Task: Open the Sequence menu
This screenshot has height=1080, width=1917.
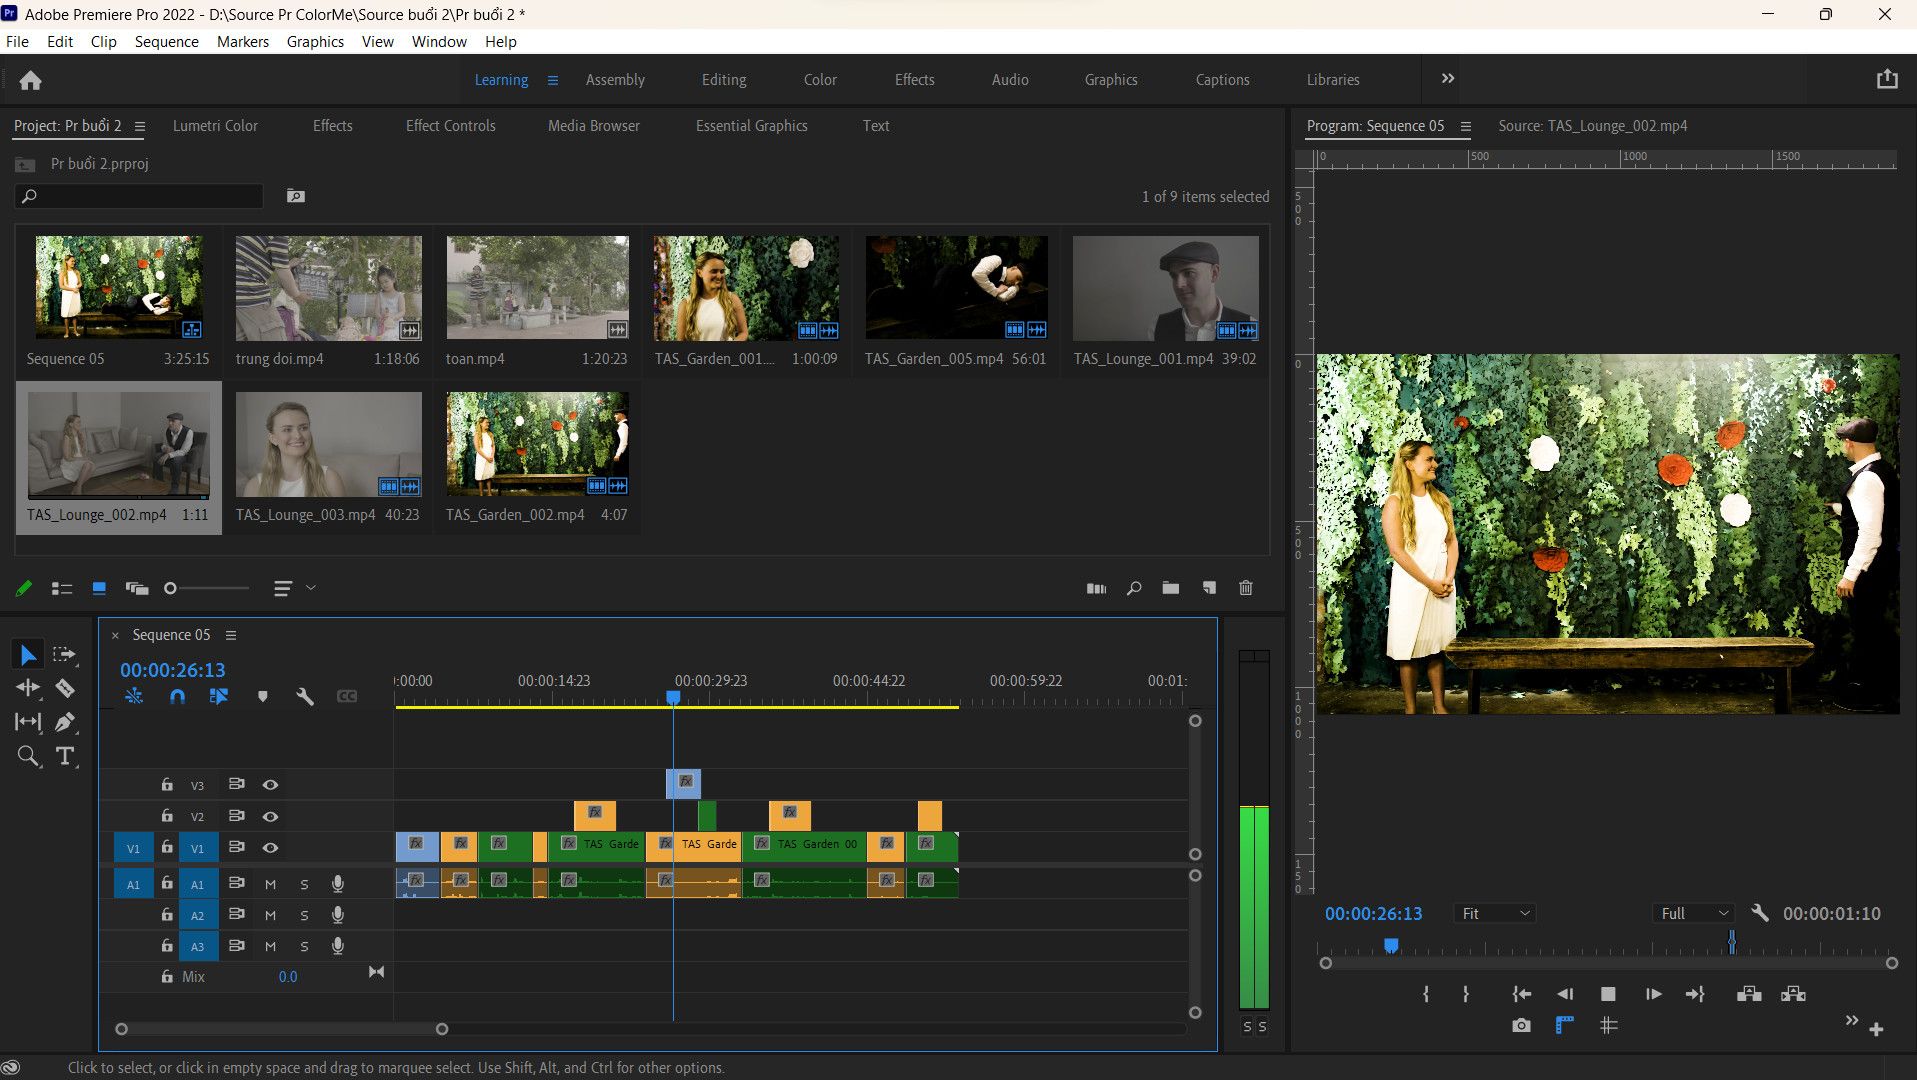Action: tap(166, 41)
